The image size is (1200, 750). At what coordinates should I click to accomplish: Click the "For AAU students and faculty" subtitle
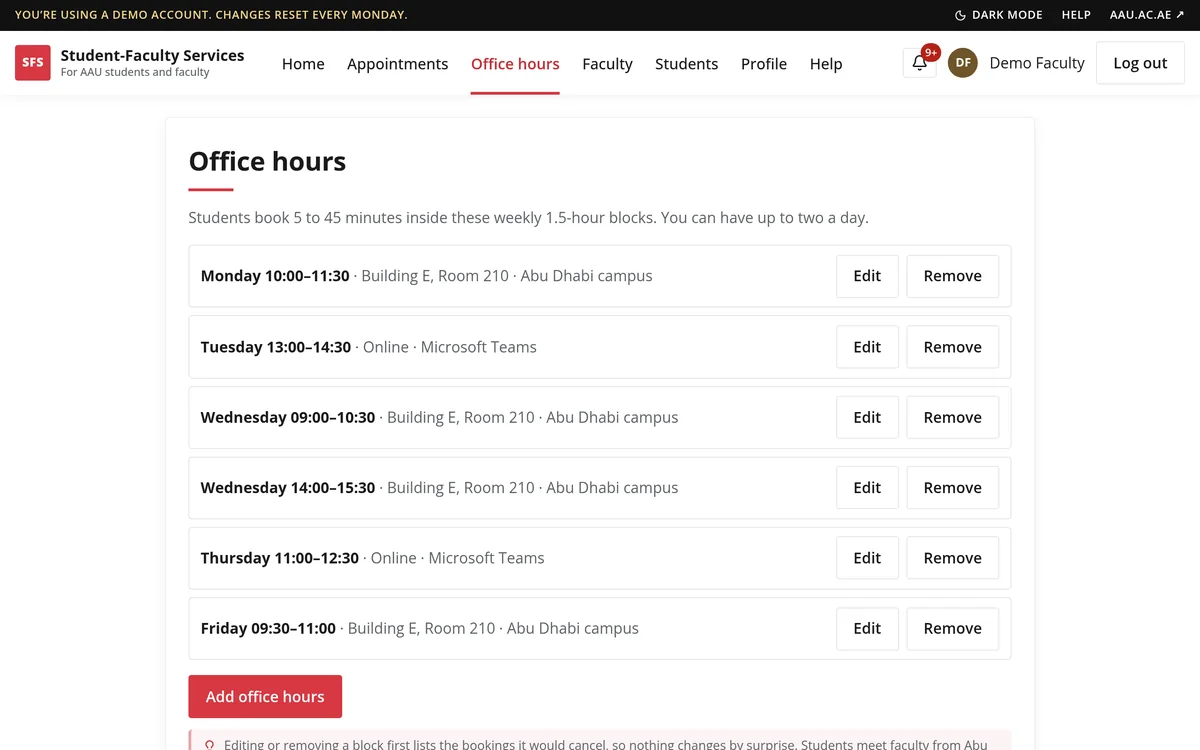[135, 72]
